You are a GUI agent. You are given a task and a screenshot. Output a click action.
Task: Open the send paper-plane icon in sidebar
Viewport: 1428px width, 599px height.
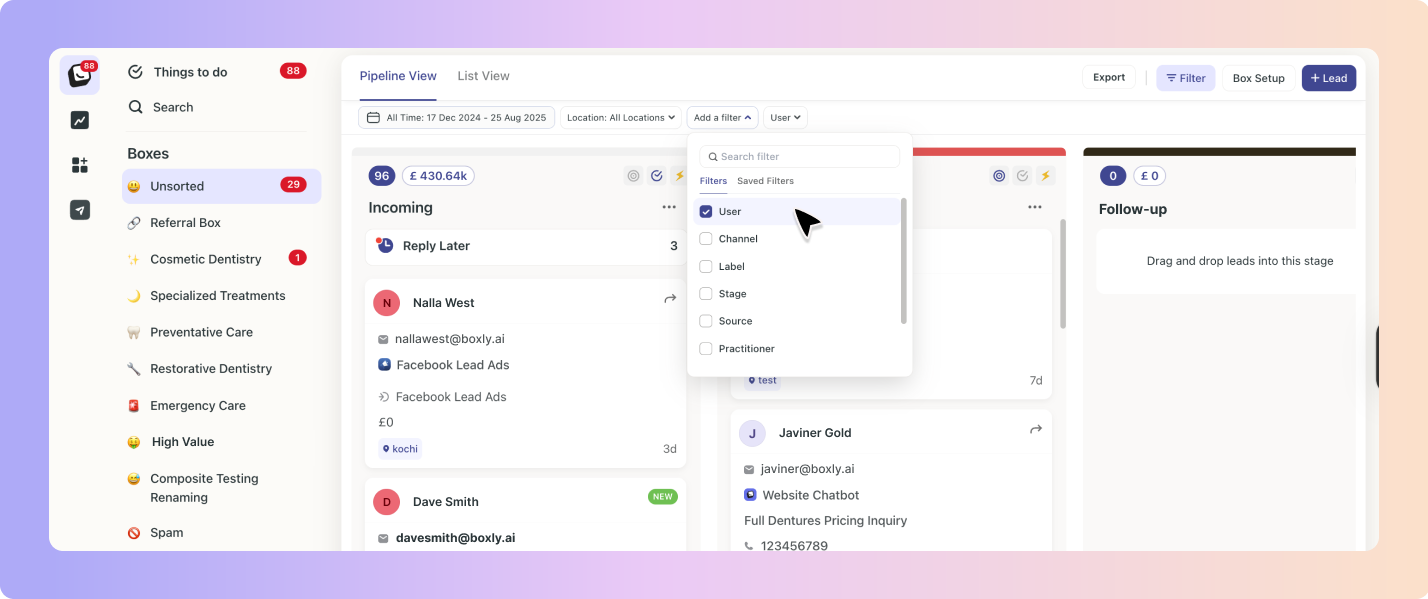tap(80, 209)
